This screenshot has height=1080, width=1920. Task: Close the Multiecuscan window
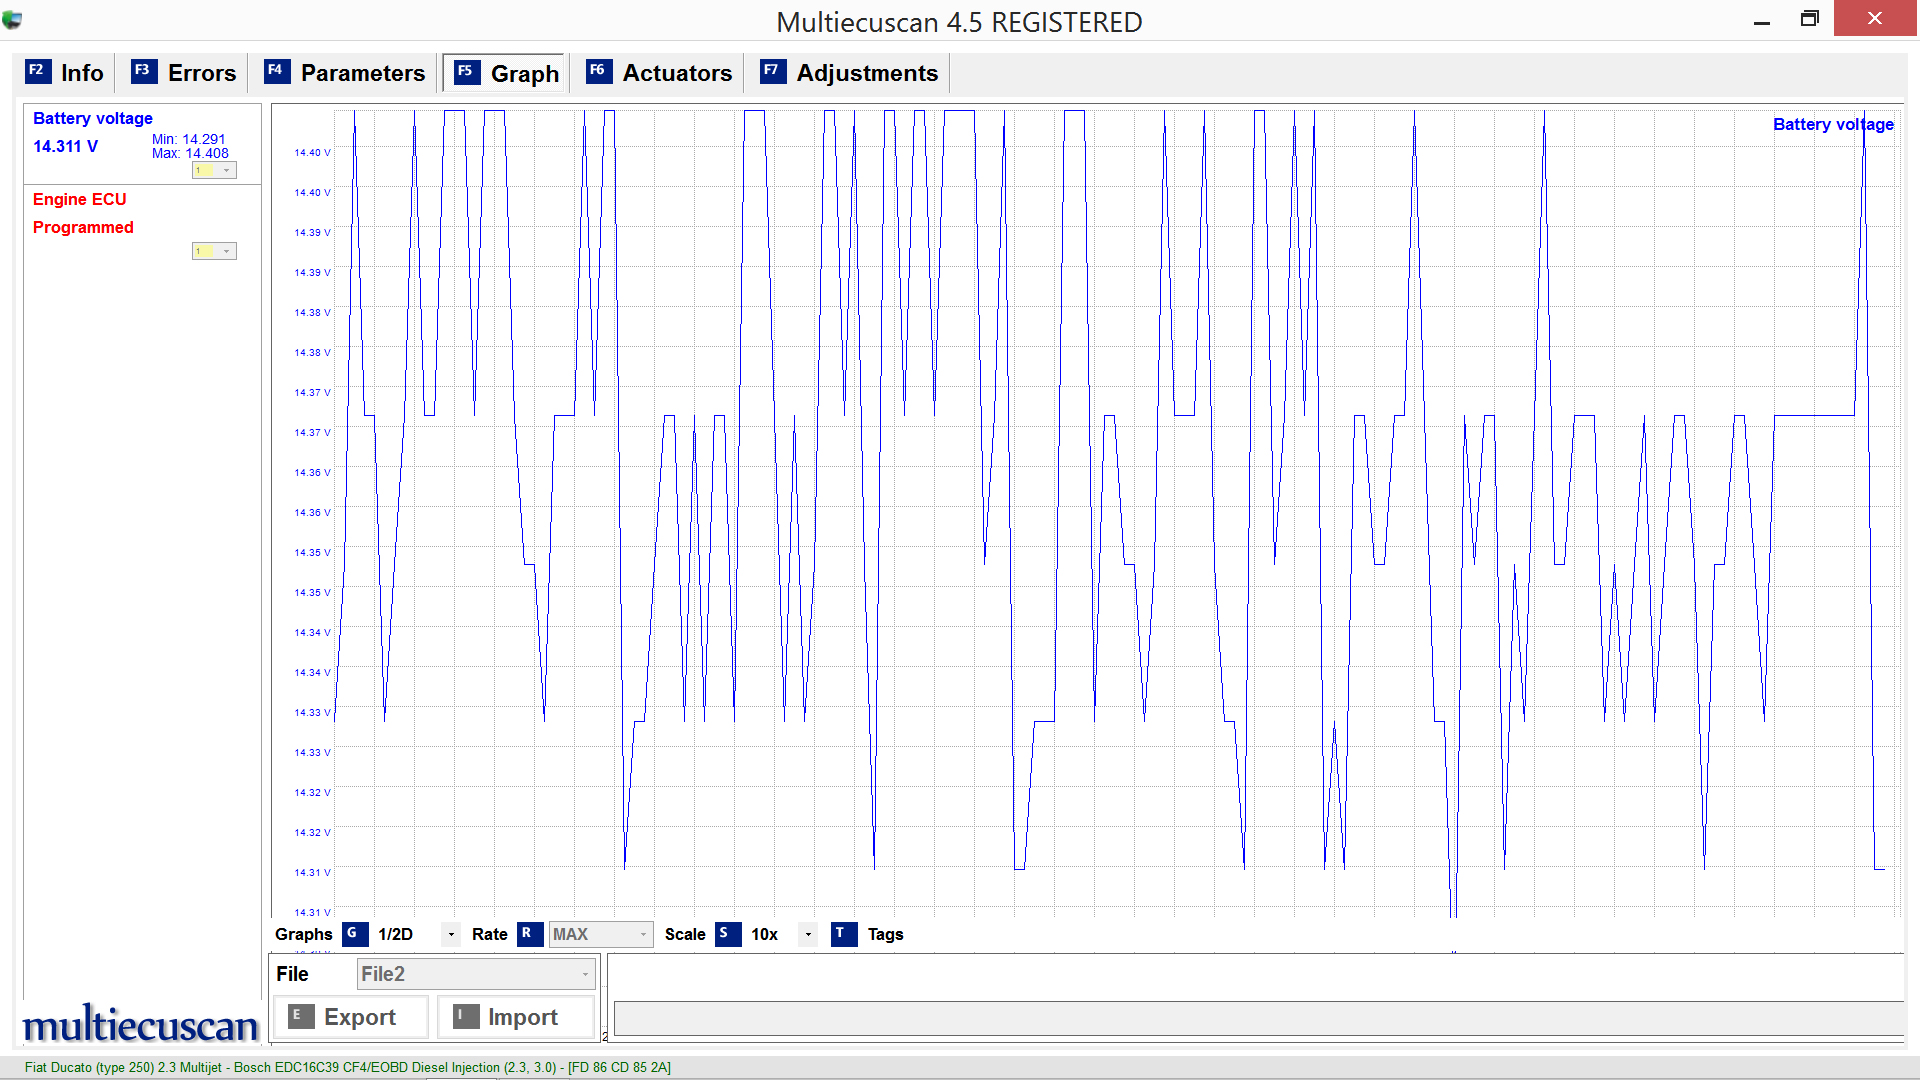click(1875, 19)
